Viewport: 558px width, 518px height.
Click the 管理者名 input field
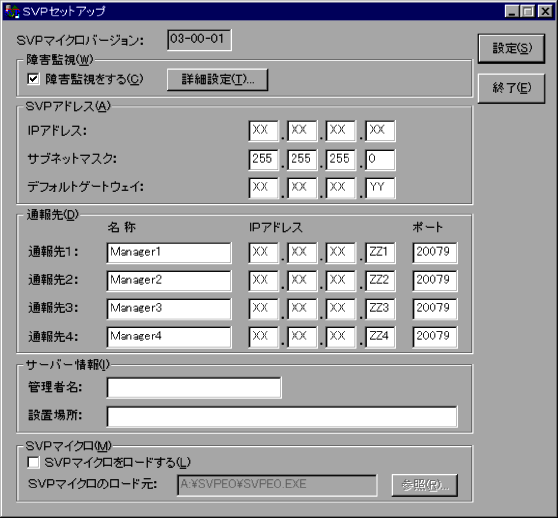tap(194, 388)
